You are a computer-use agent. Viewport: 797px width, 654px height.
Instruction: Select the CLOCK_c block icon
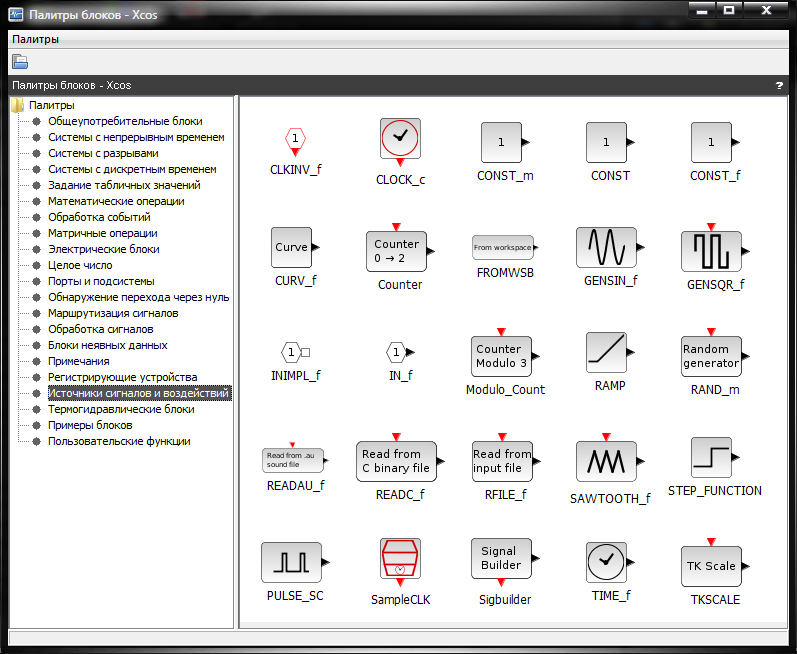400,139
